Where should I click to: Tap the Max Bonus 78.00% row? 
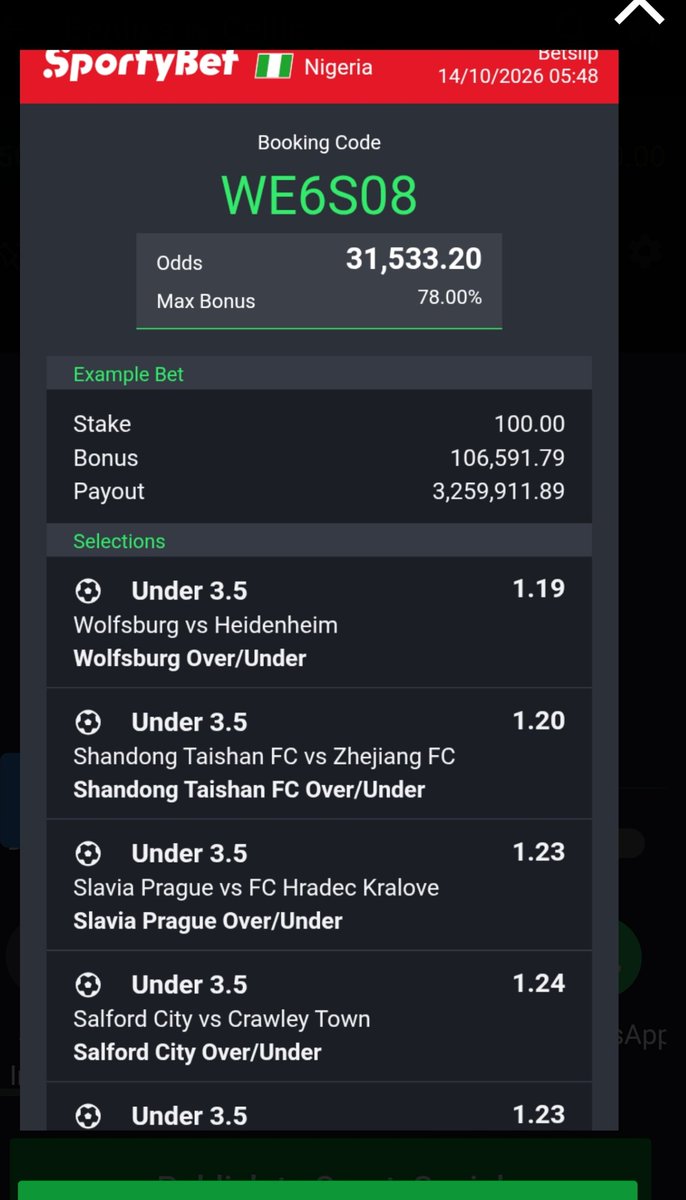(x=319, y=300)
